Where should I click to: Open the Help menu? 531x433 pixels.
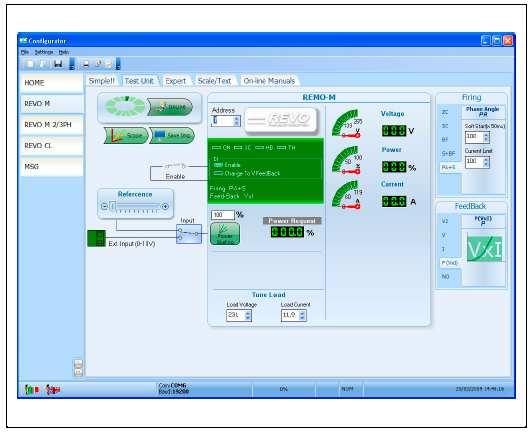[x=64, y=52]
